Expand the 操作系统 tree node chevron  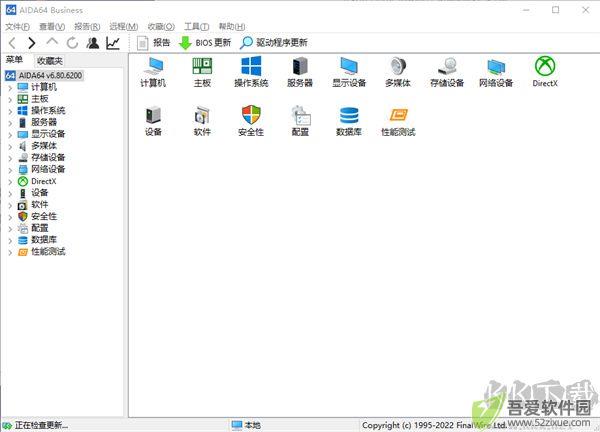point(10,111)
